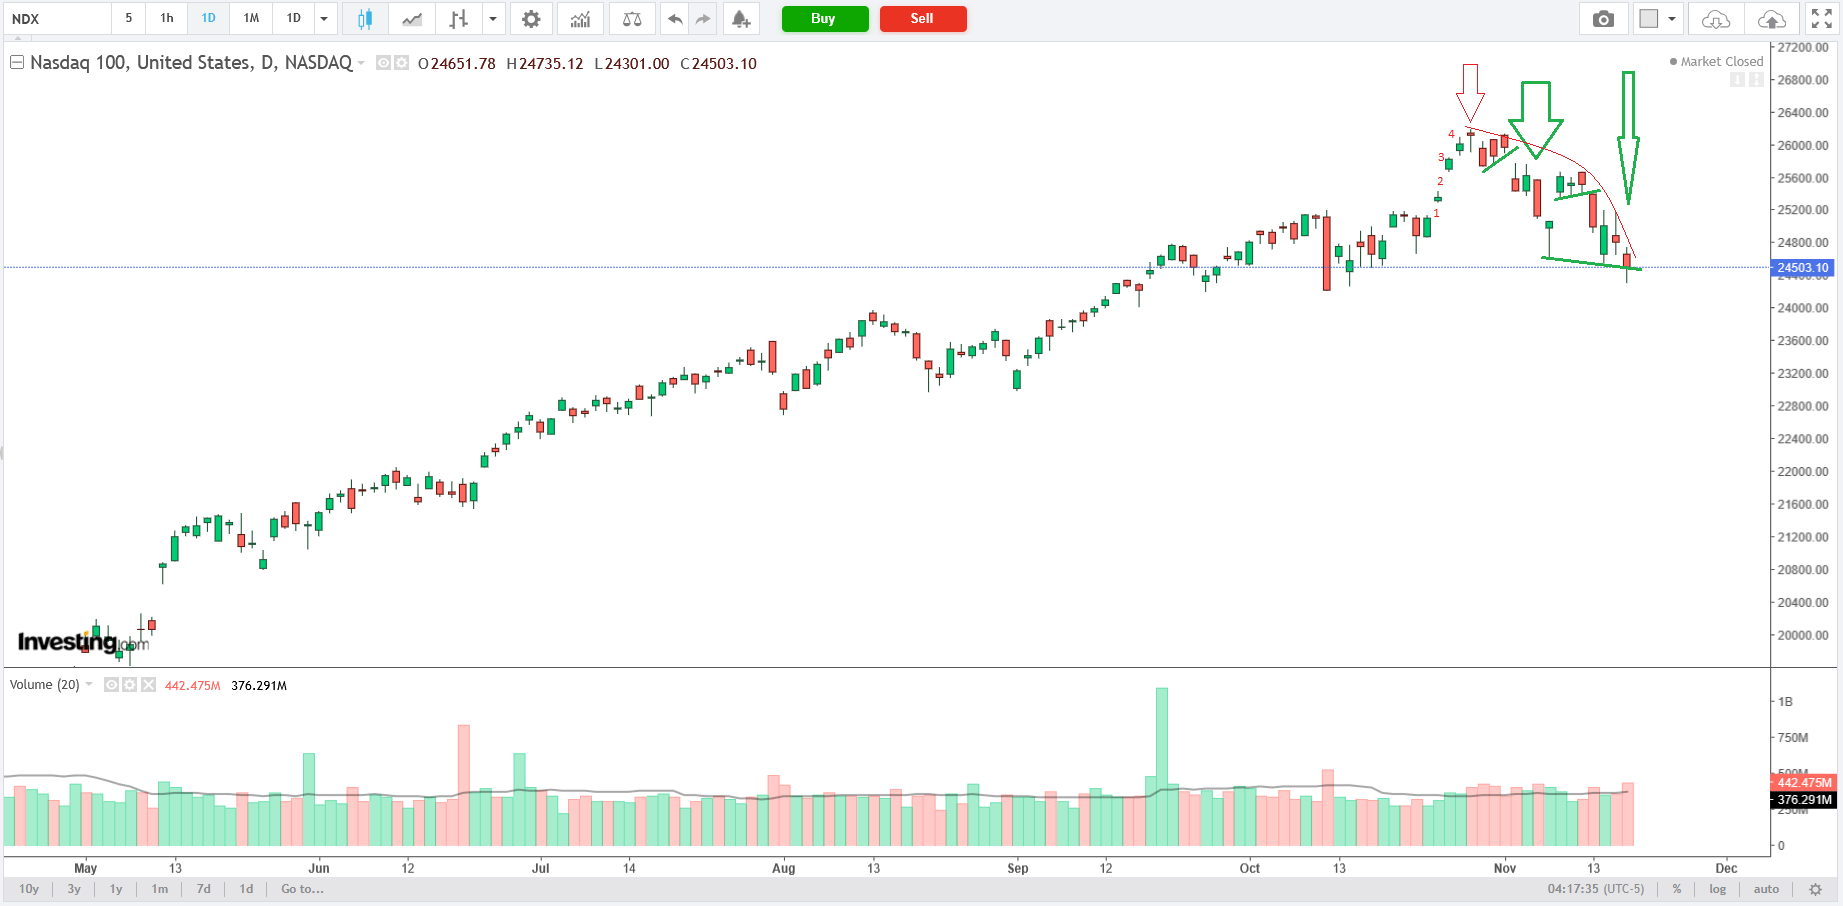Toggle visibility of the Volume indicator

click(112, 685)
